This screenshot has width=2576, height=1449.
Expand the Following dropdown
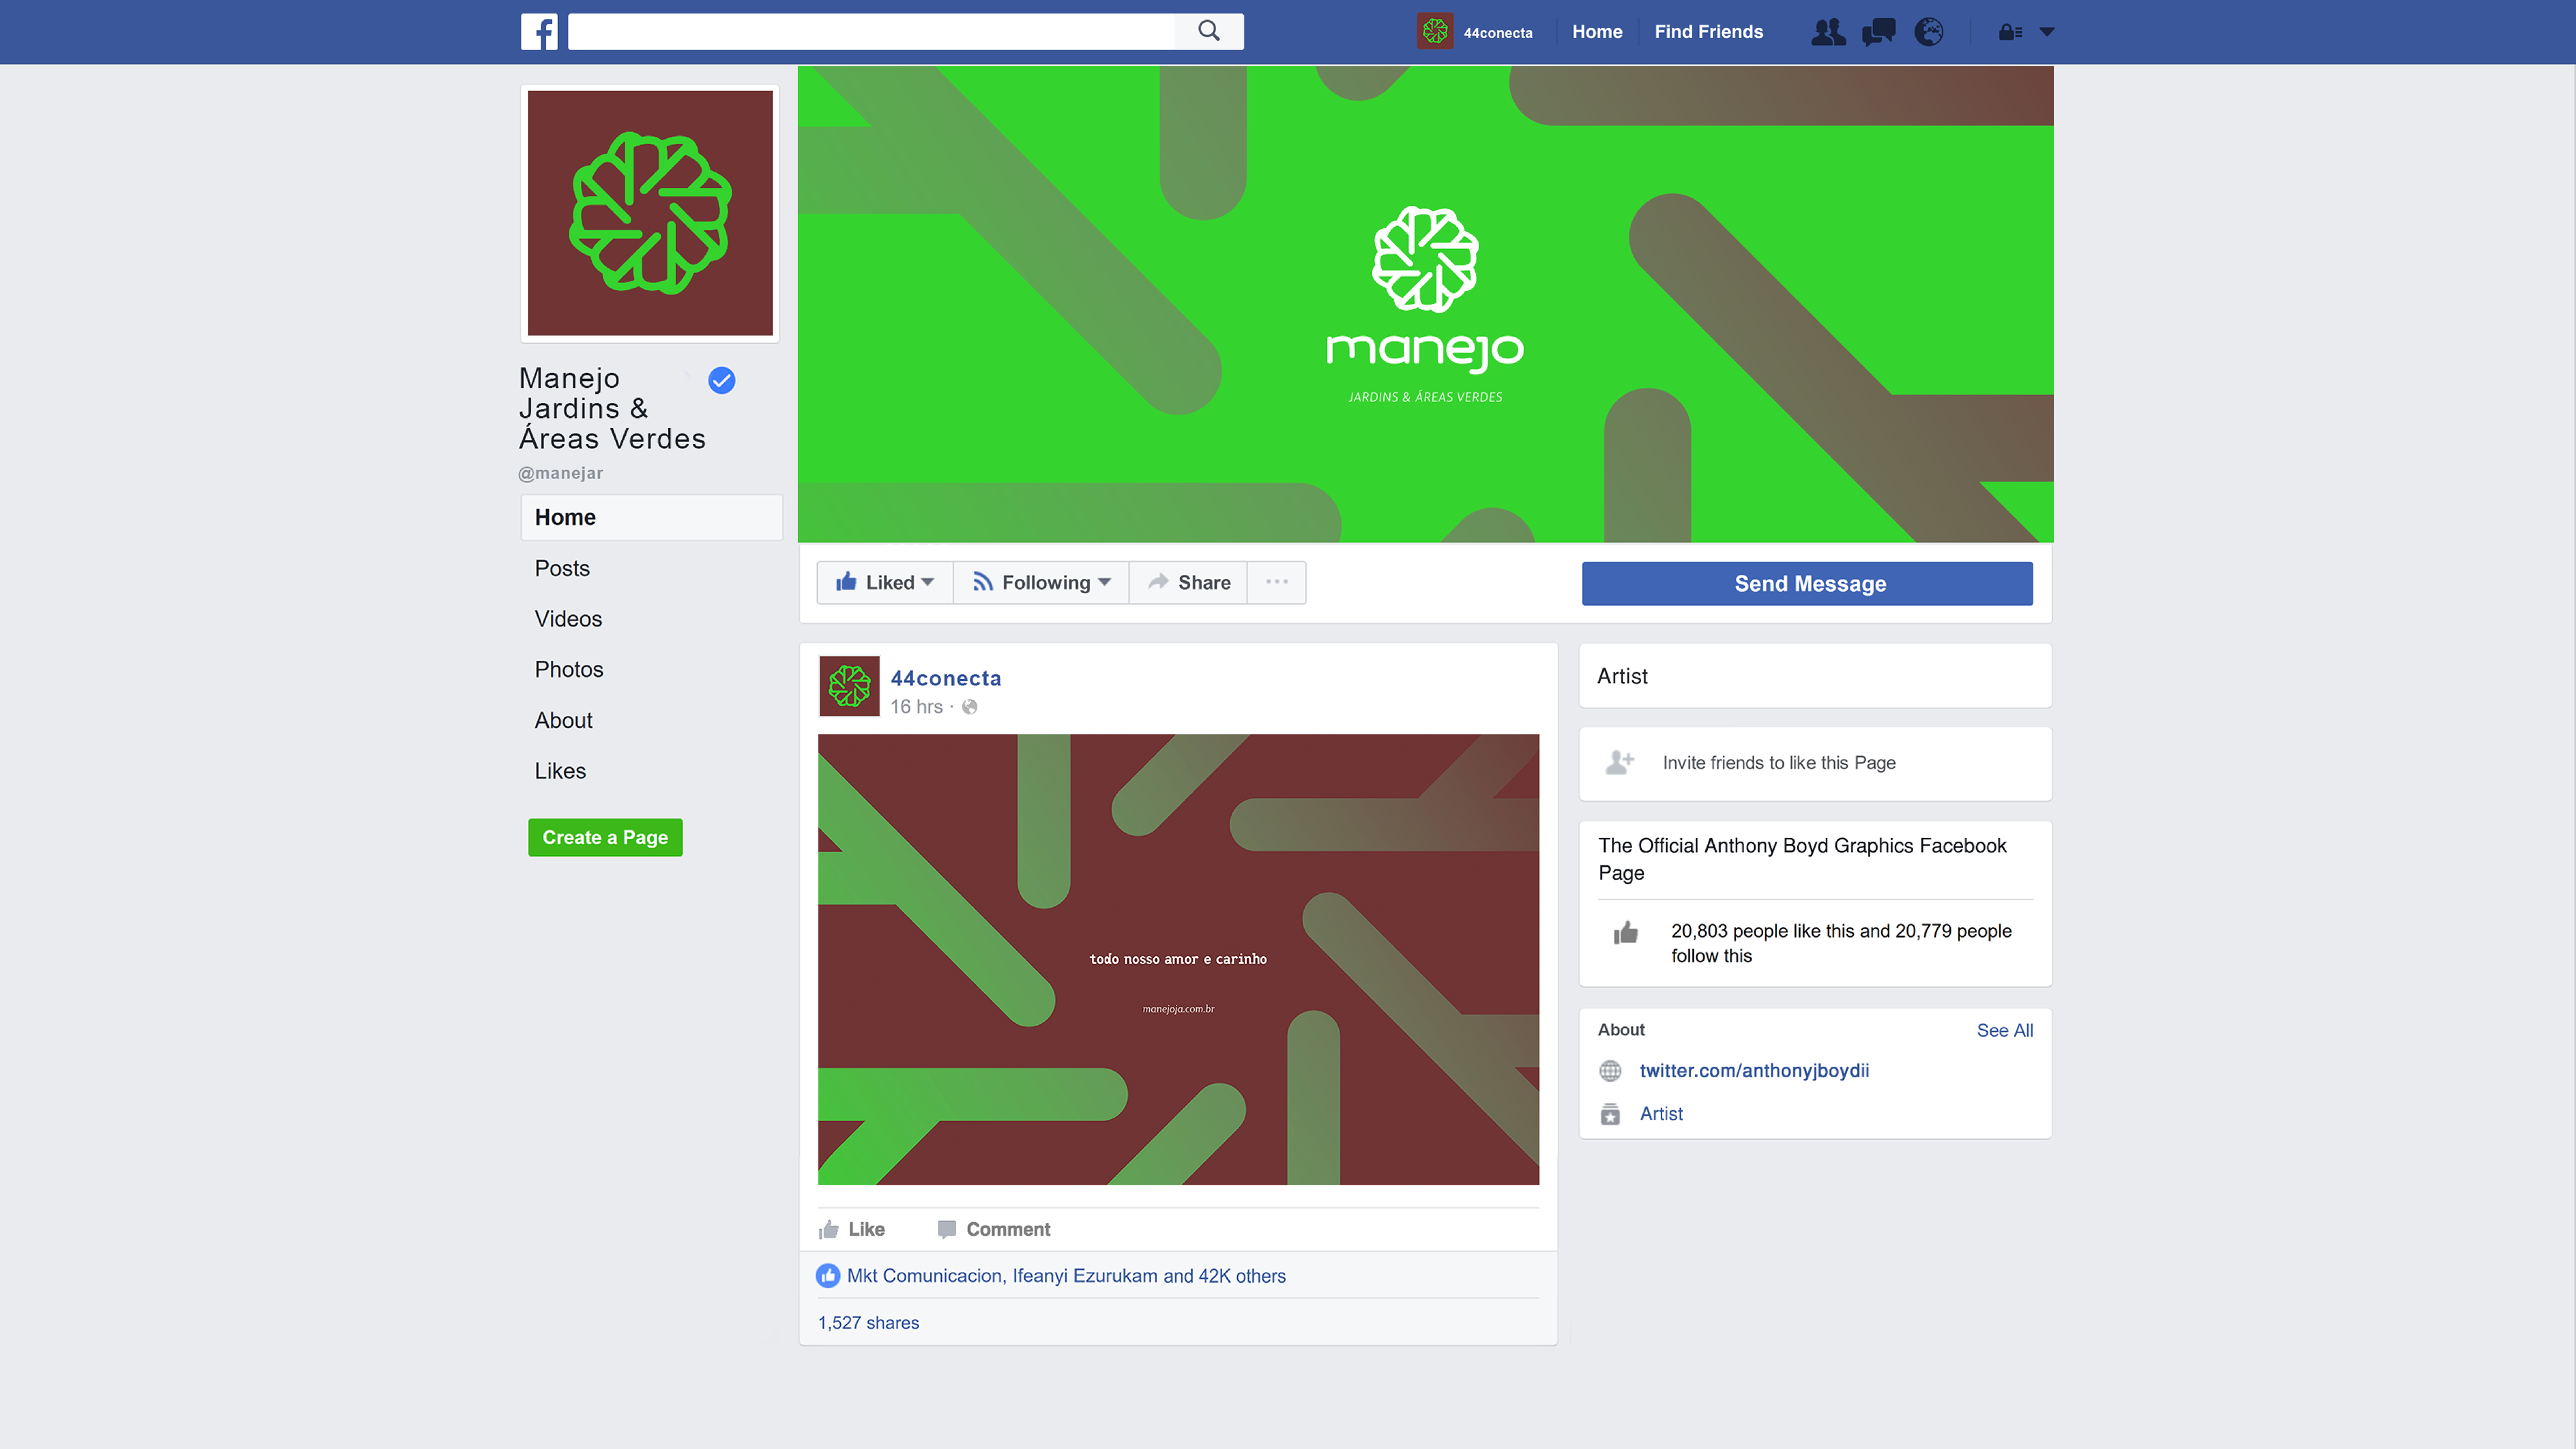click(x=1041, y=582)
